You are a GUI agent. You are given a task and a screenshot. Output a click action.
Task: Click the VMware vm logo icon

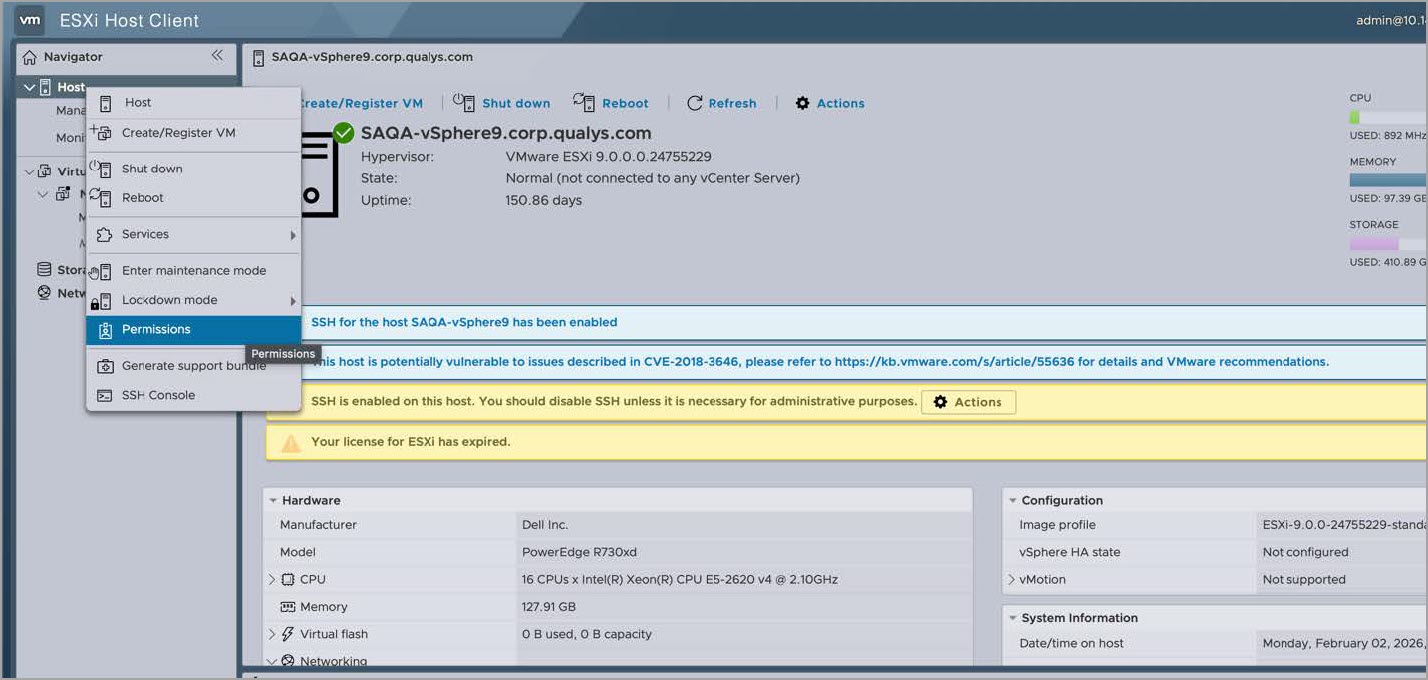(x=30, y=20)
